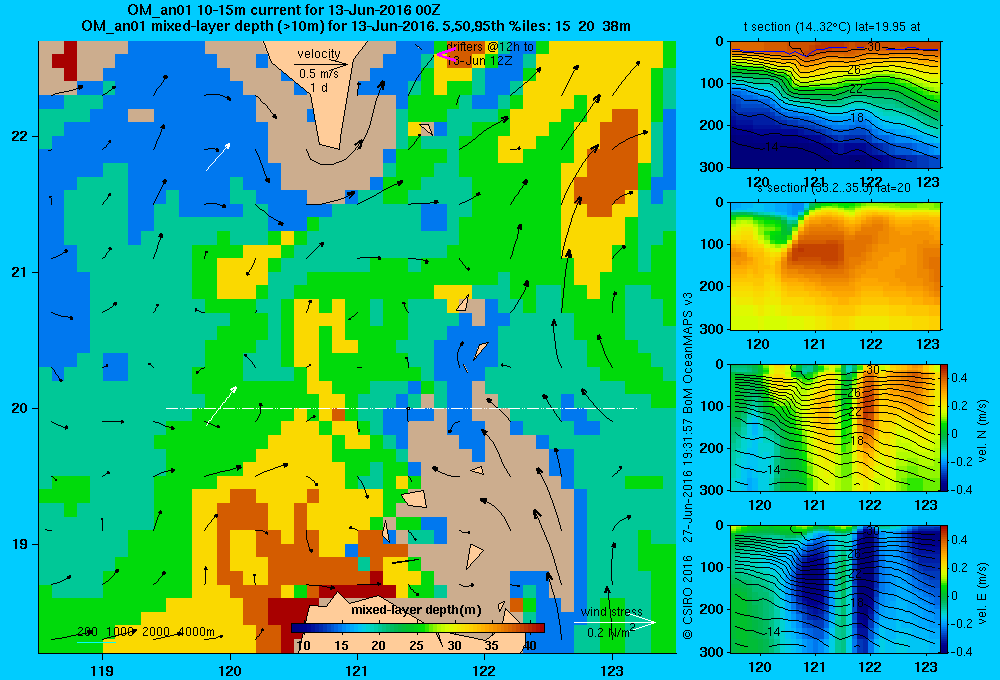Click latitude label 19 on main map
The width and height of the screenshot is (1000, 680).
[20, 544]
